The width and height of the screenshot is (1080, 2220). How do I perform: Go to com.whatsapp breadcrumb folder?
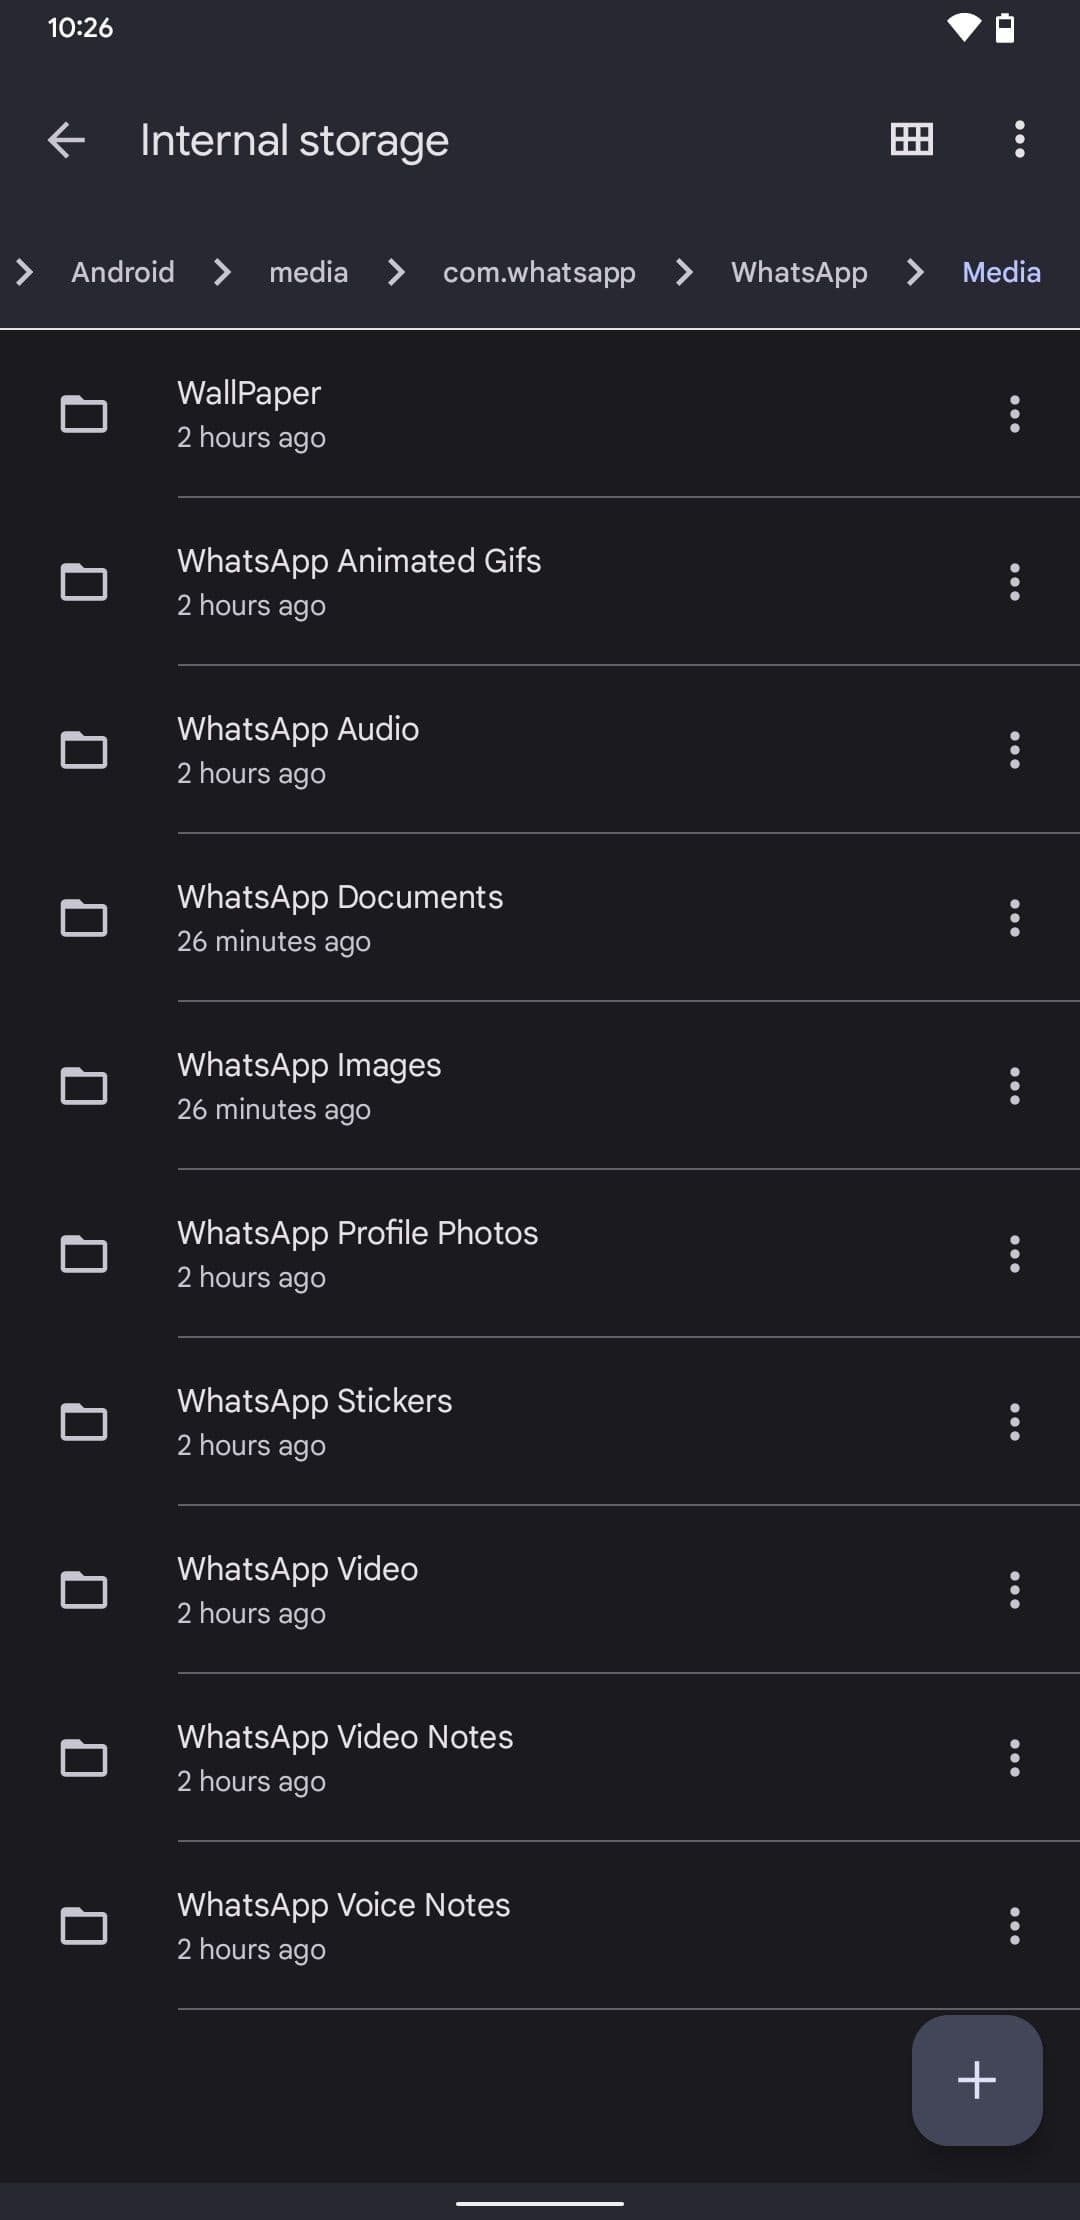(539, 272)
